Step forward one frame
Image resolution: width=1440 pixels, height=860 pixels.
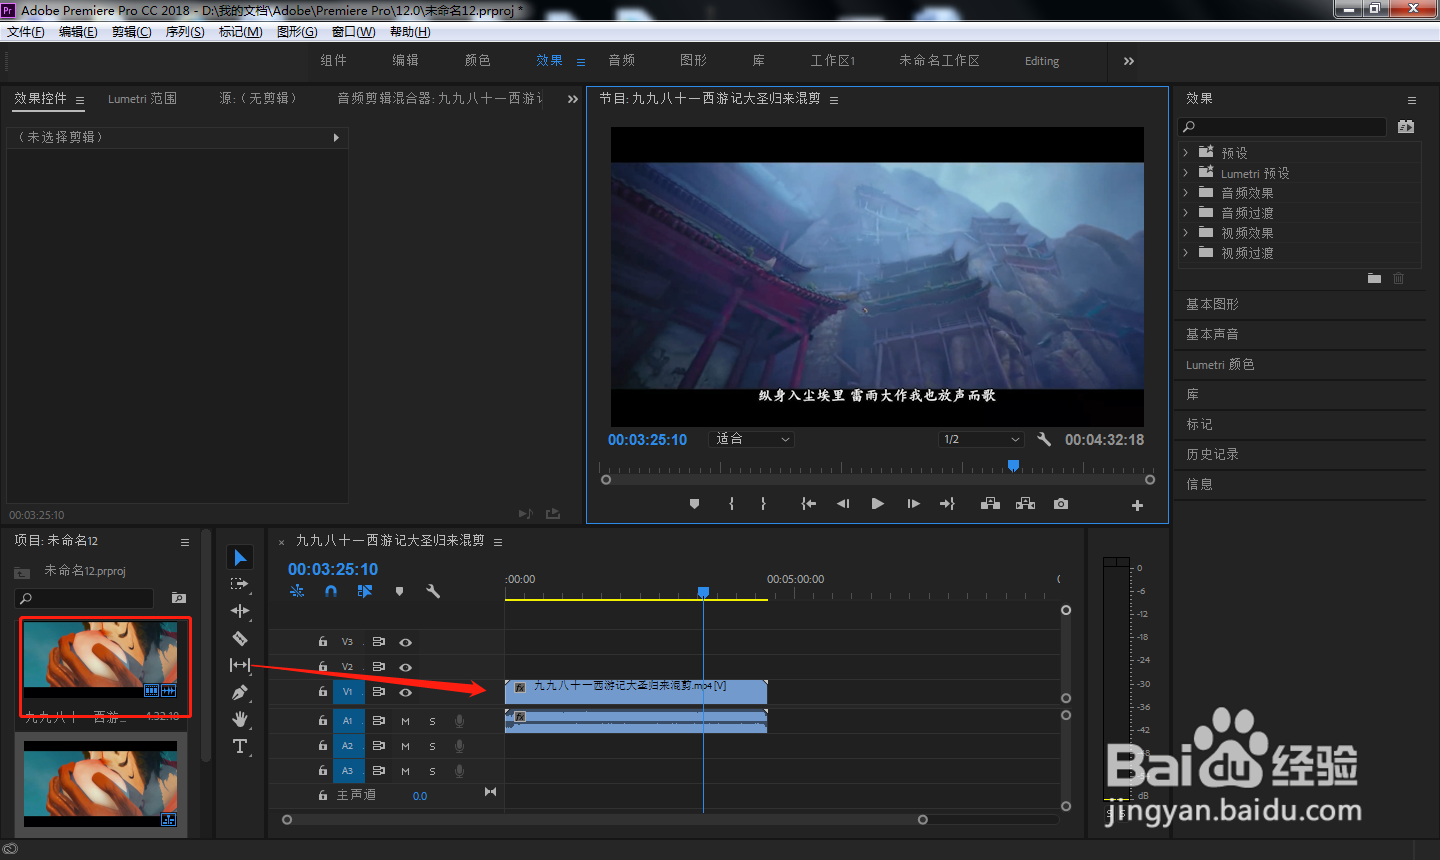[913, 504]
